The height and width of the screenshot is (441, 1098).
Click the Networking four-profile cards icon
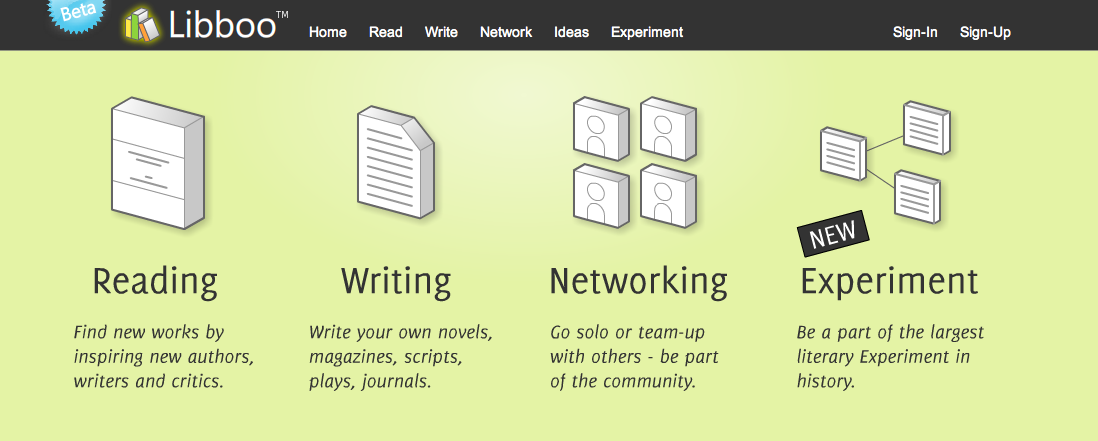(x=635, y=162)
